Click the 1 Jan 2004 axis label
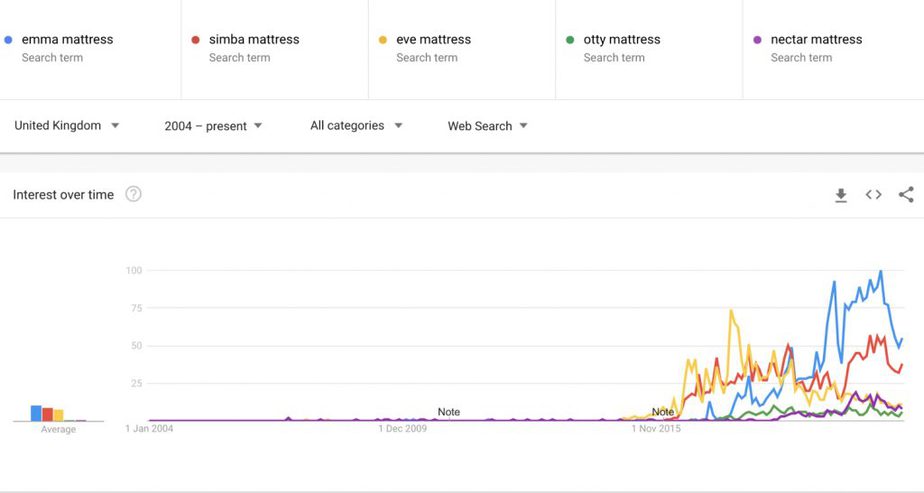This screenshot has height=493, width=924. pos(149,428)
